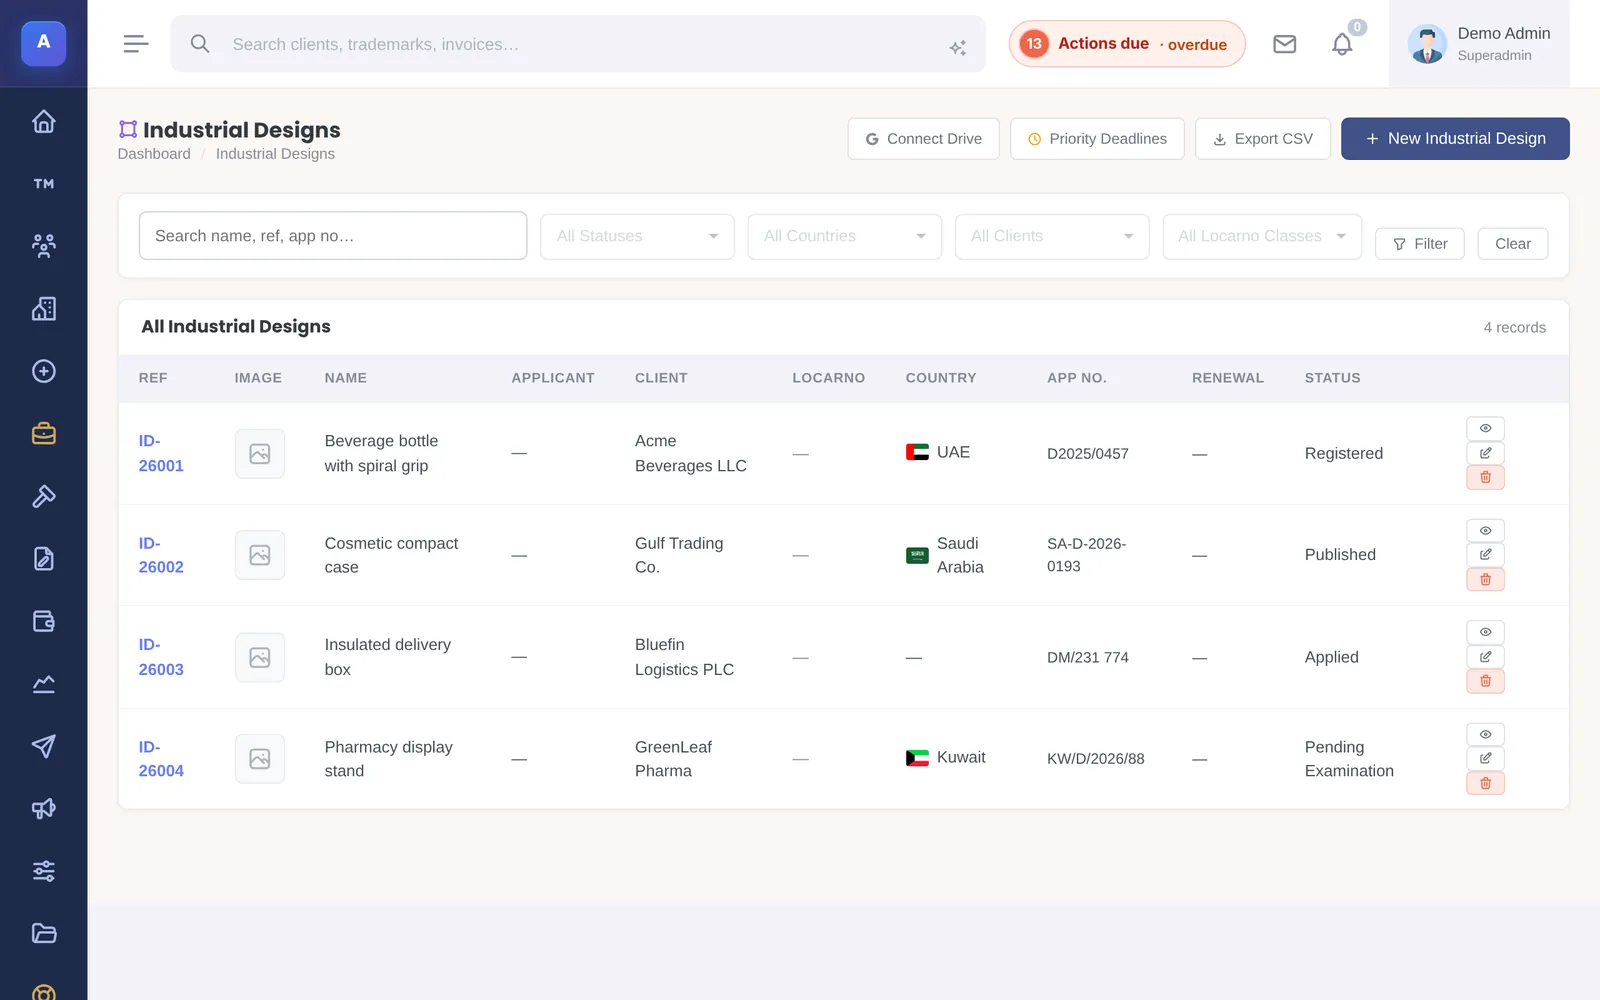
Task: Click the circled plus sidebar icon
Action: pyautogui.click(x=43, y=371)
